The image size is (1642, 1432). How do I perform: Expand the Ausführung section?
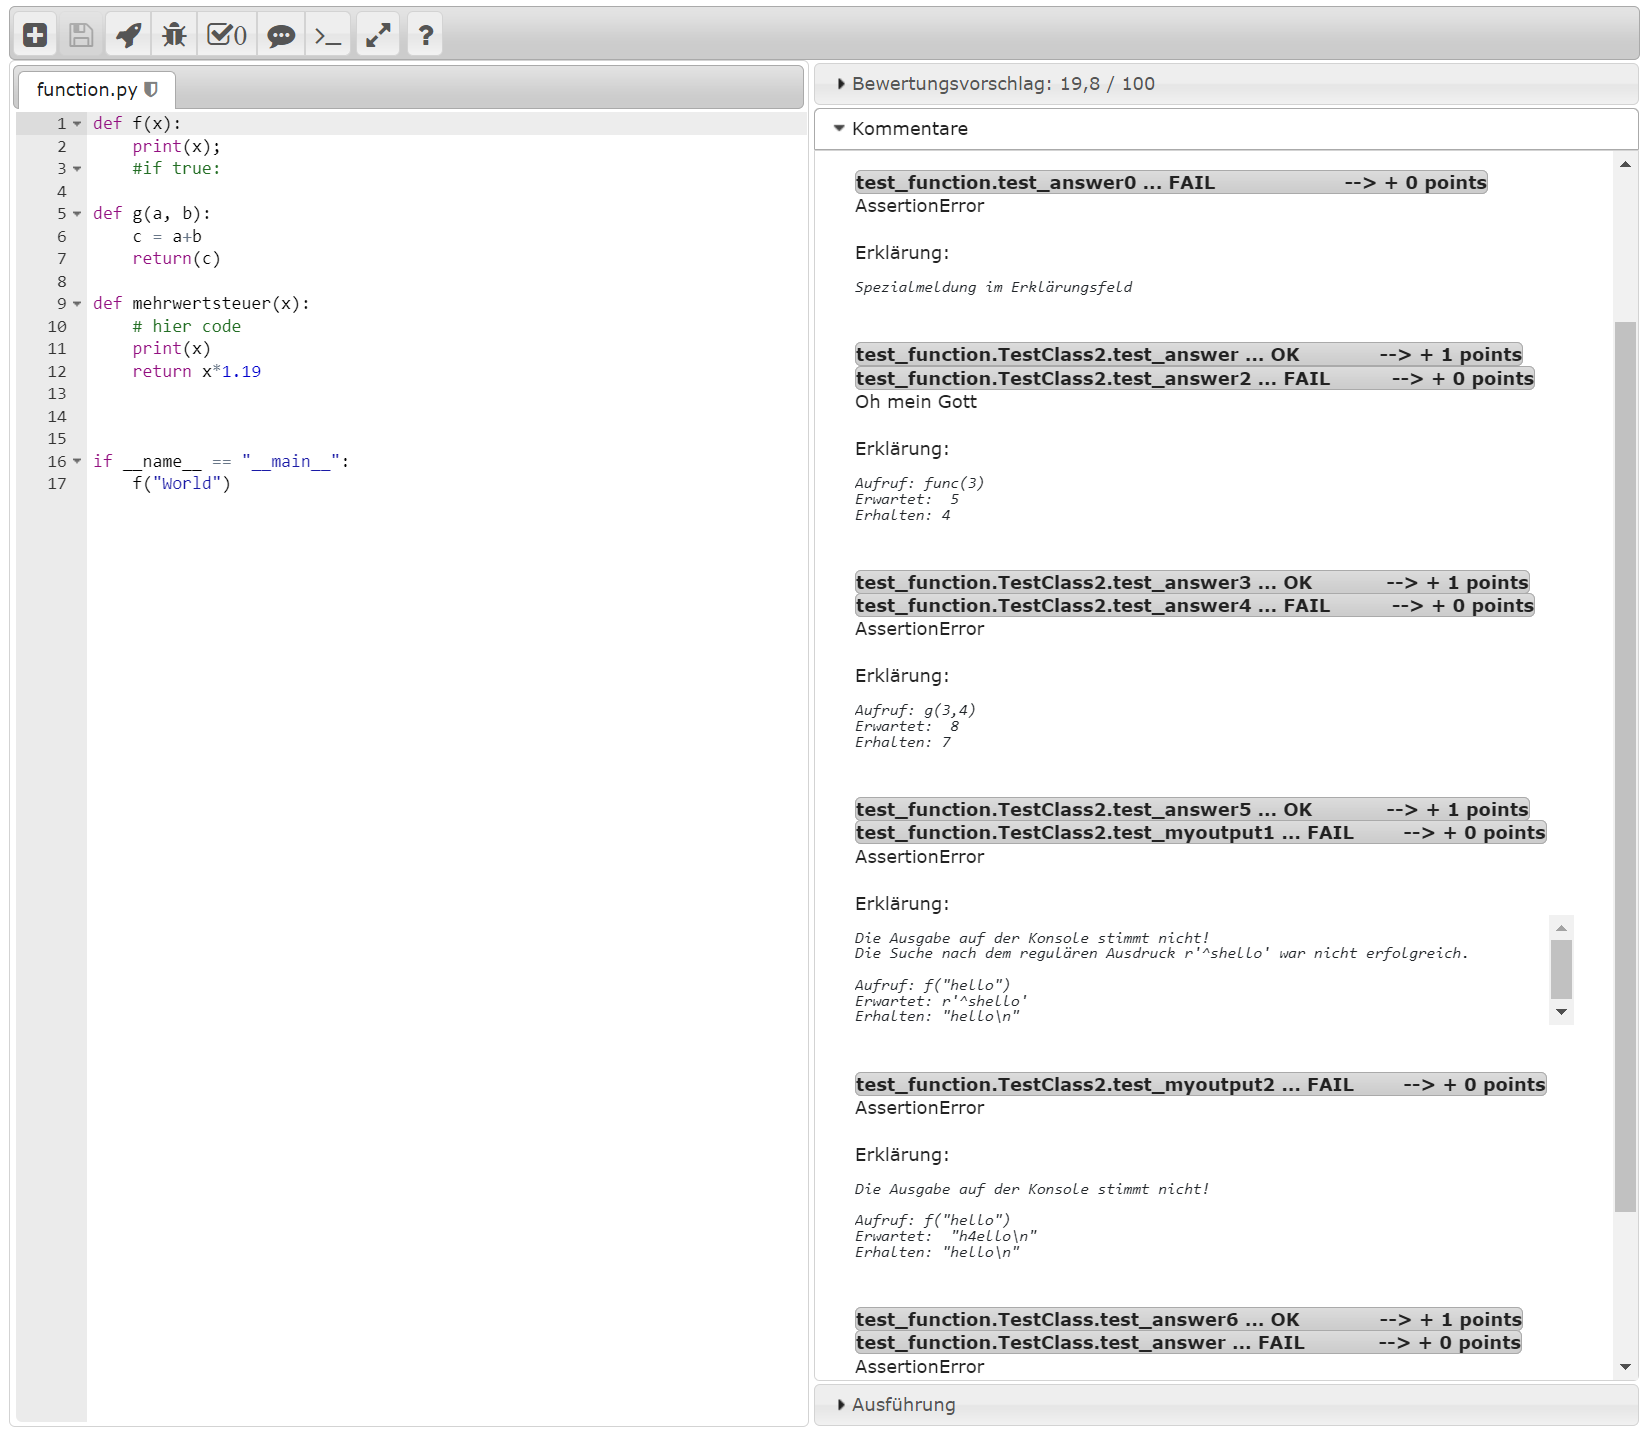[903, 1405]
